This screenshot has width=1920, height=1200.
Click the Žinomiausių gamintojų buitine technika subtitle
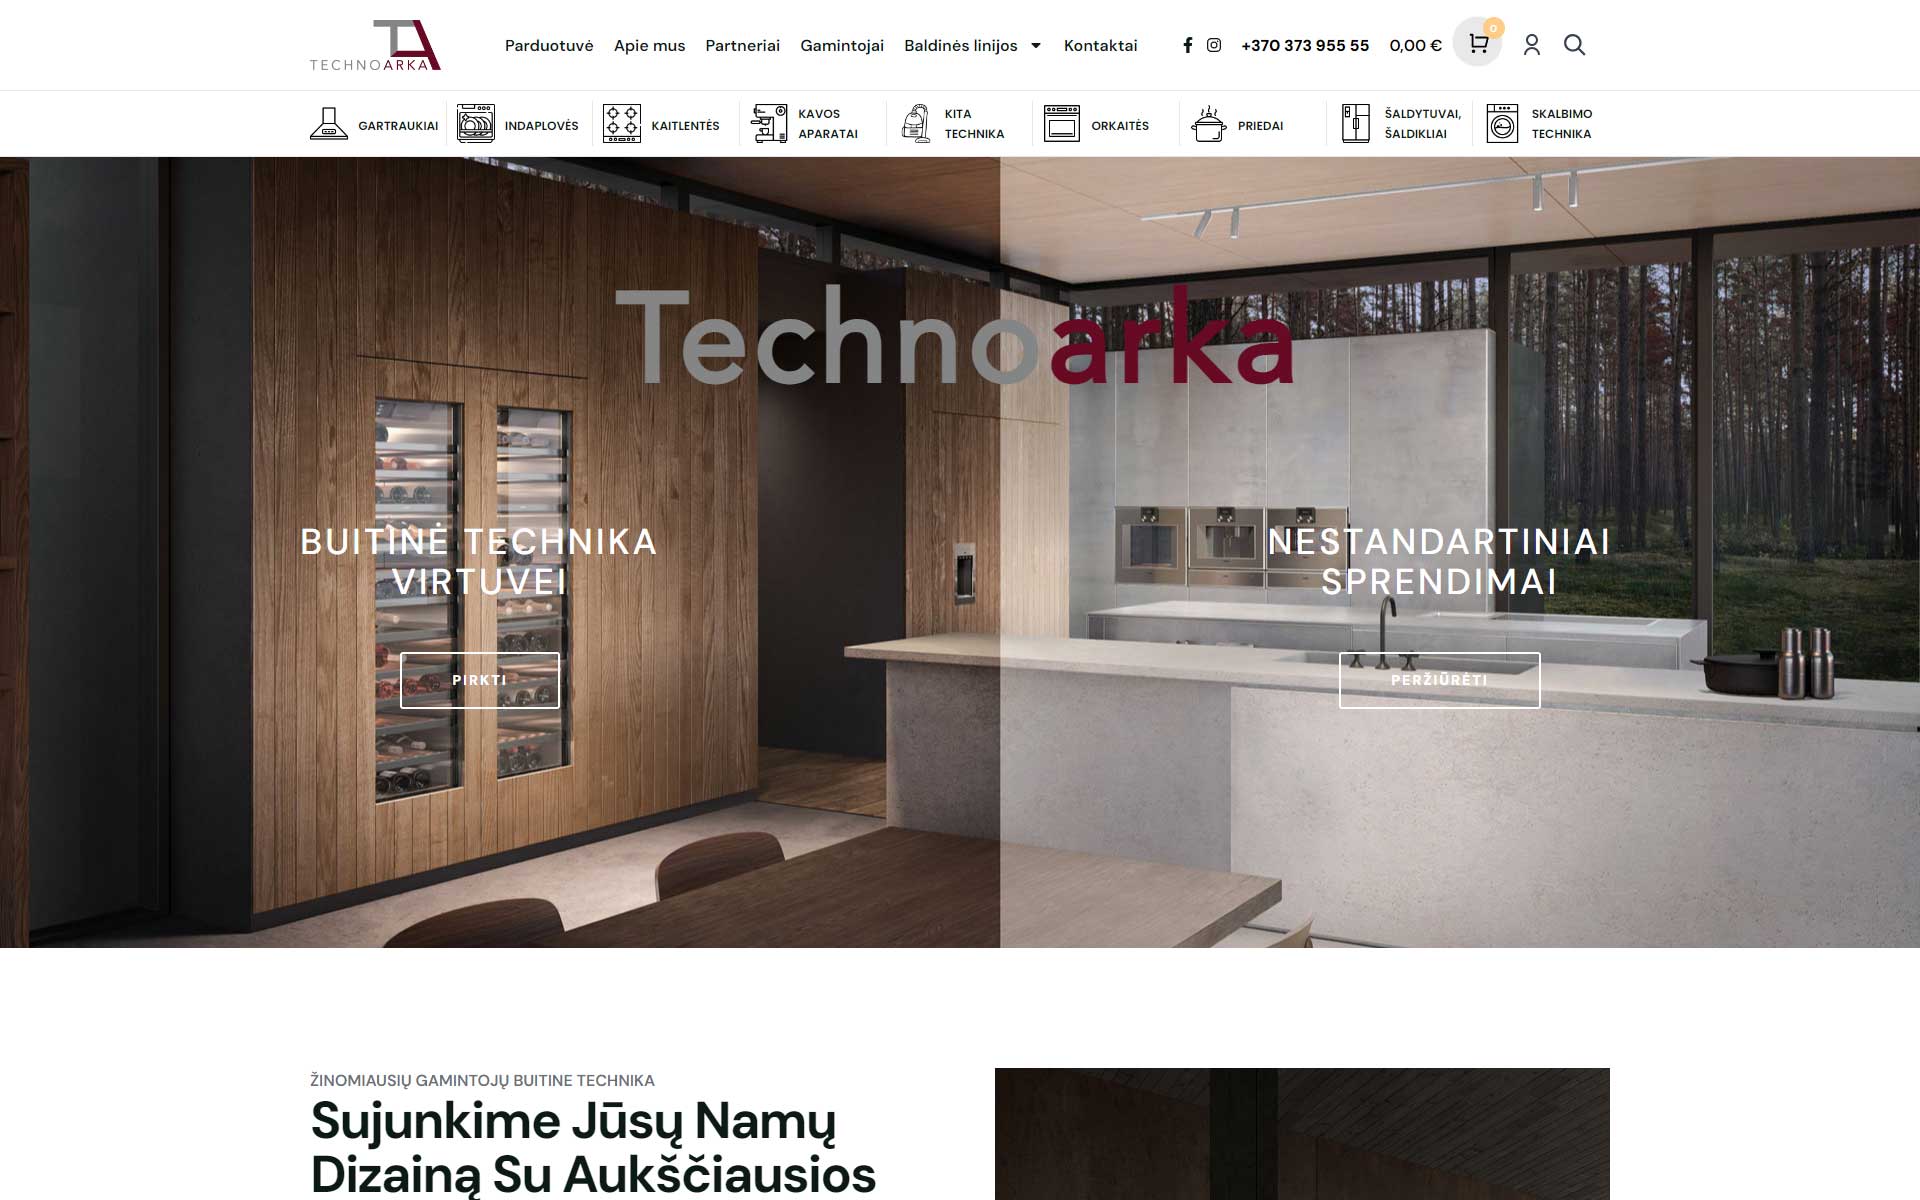click(x=482, y=1080)
